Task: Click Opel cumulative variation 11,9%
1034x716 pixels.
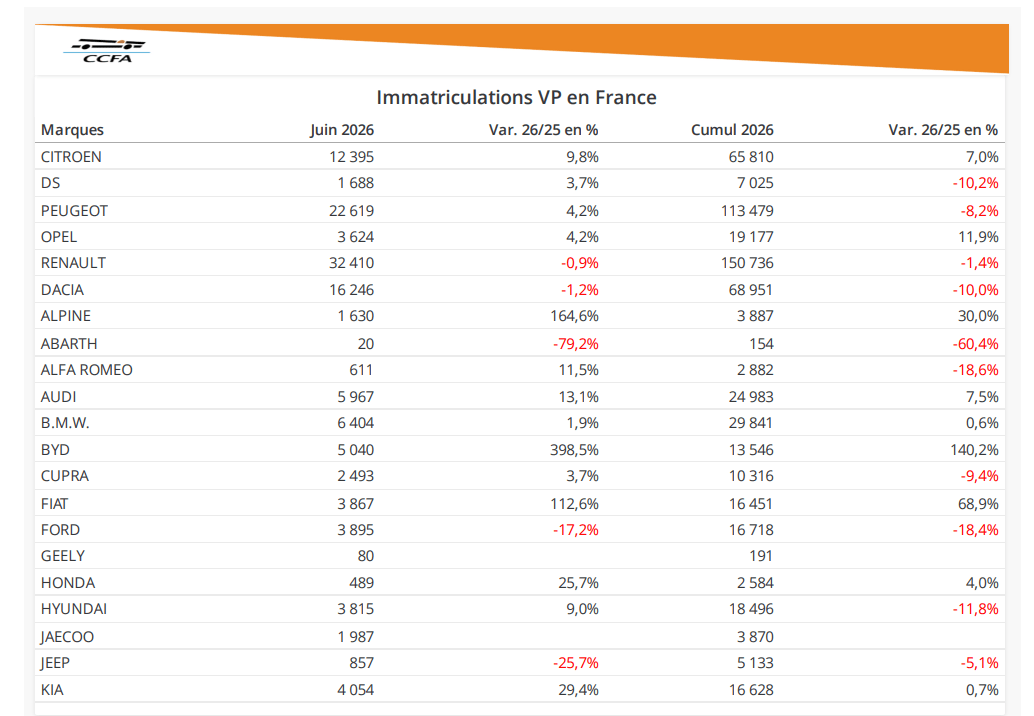Action: [x=978, y=237]
